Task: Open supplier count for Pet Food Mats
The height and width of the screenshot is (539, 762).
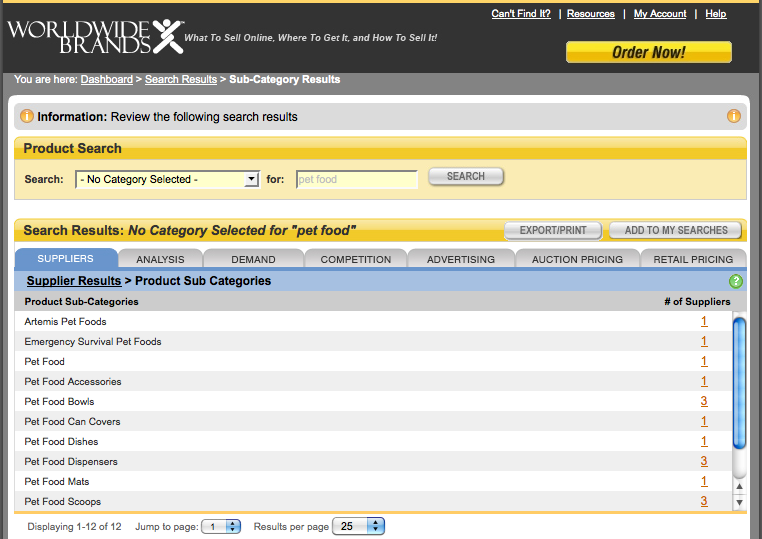Action: point(704,481)
